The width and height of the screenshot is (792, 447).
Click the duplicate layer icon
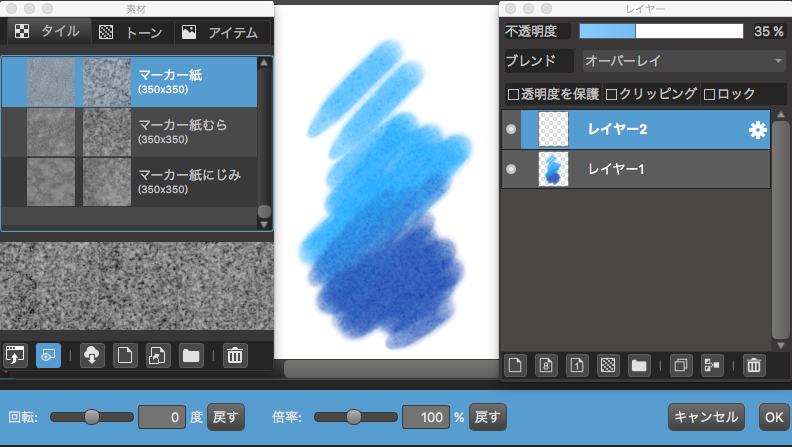[x=681, y=365]
